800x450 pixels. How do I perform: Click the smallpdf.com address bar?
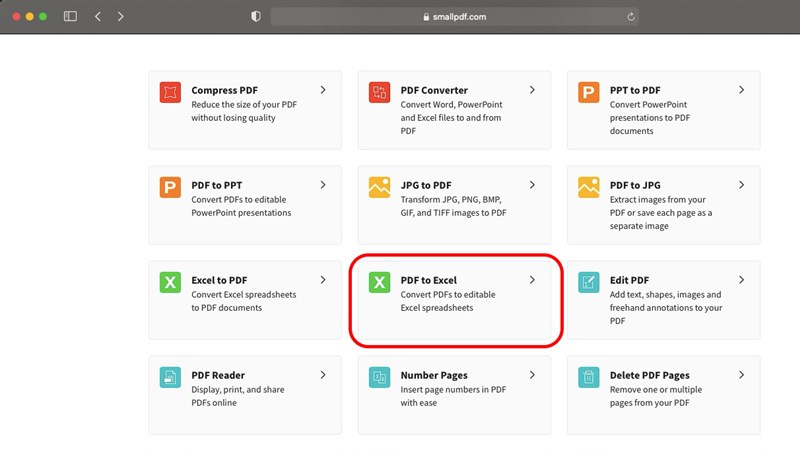[x=454, y=17]
